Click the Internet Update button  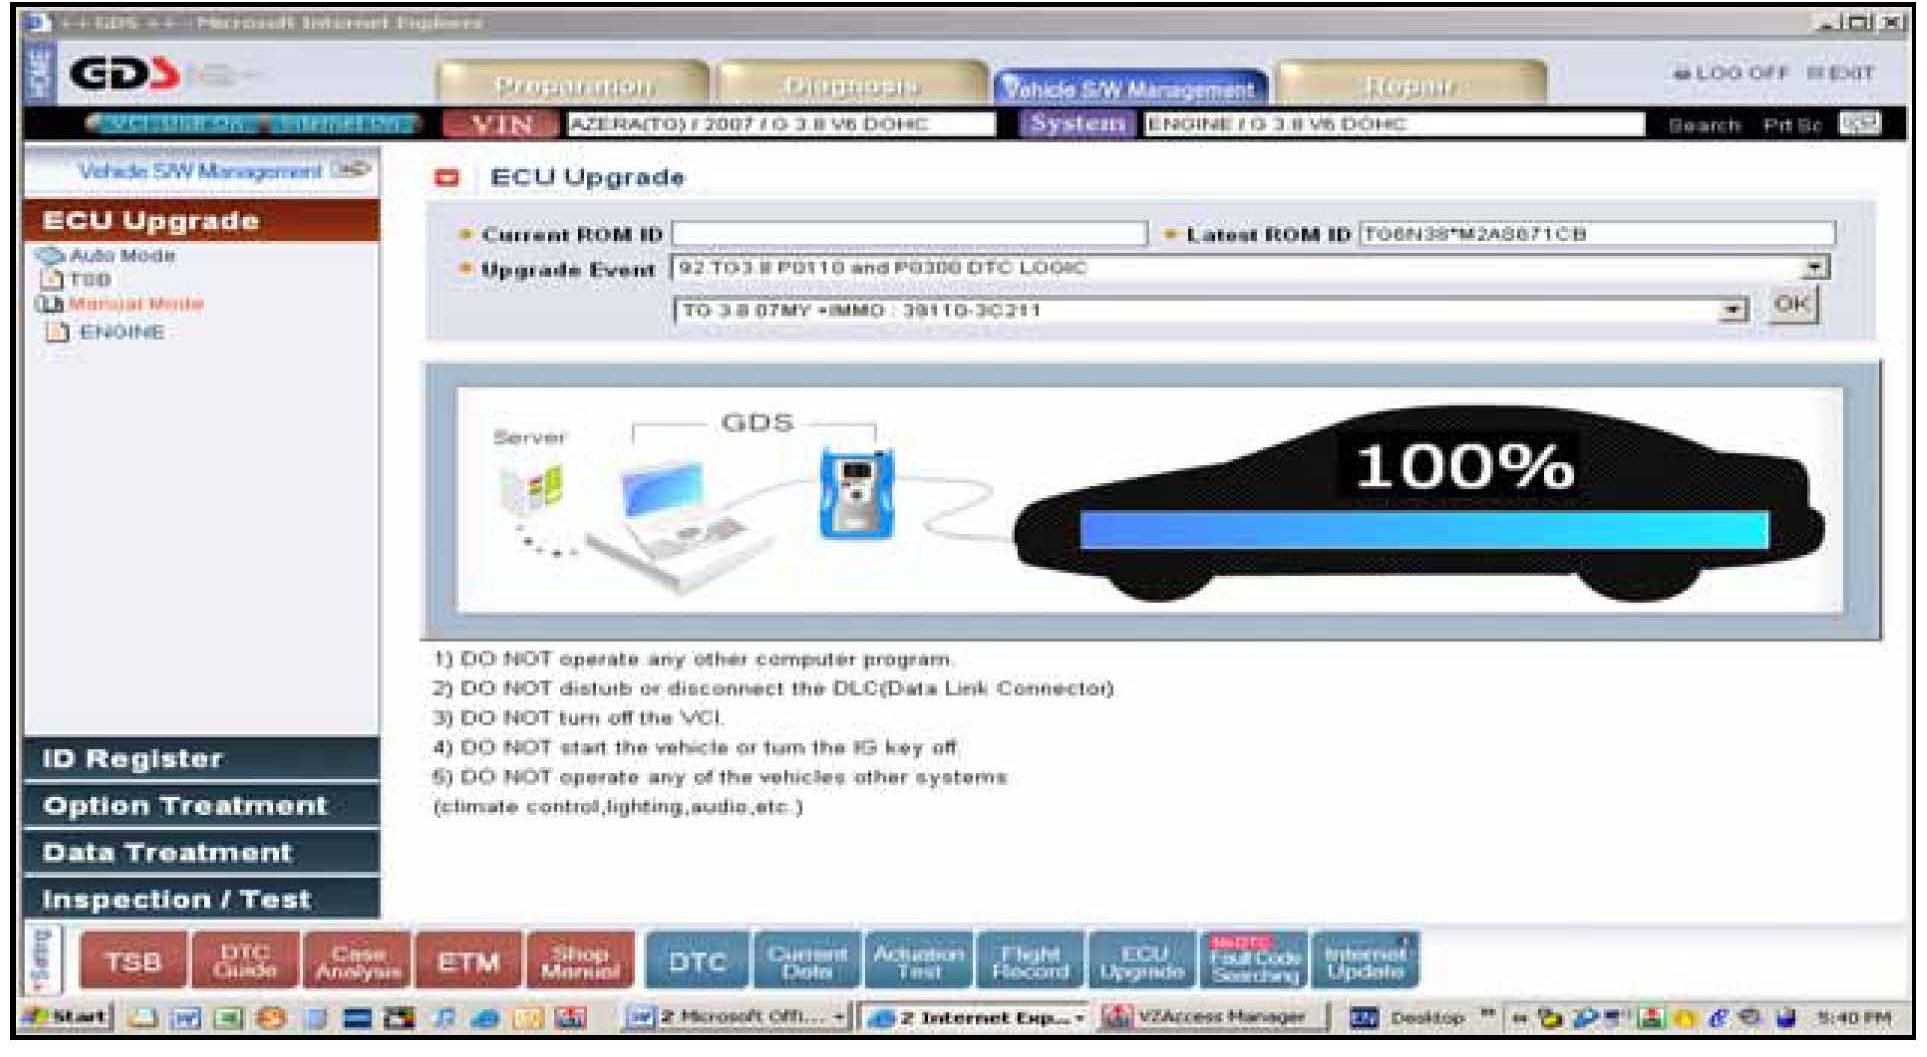coord(1365,962)
